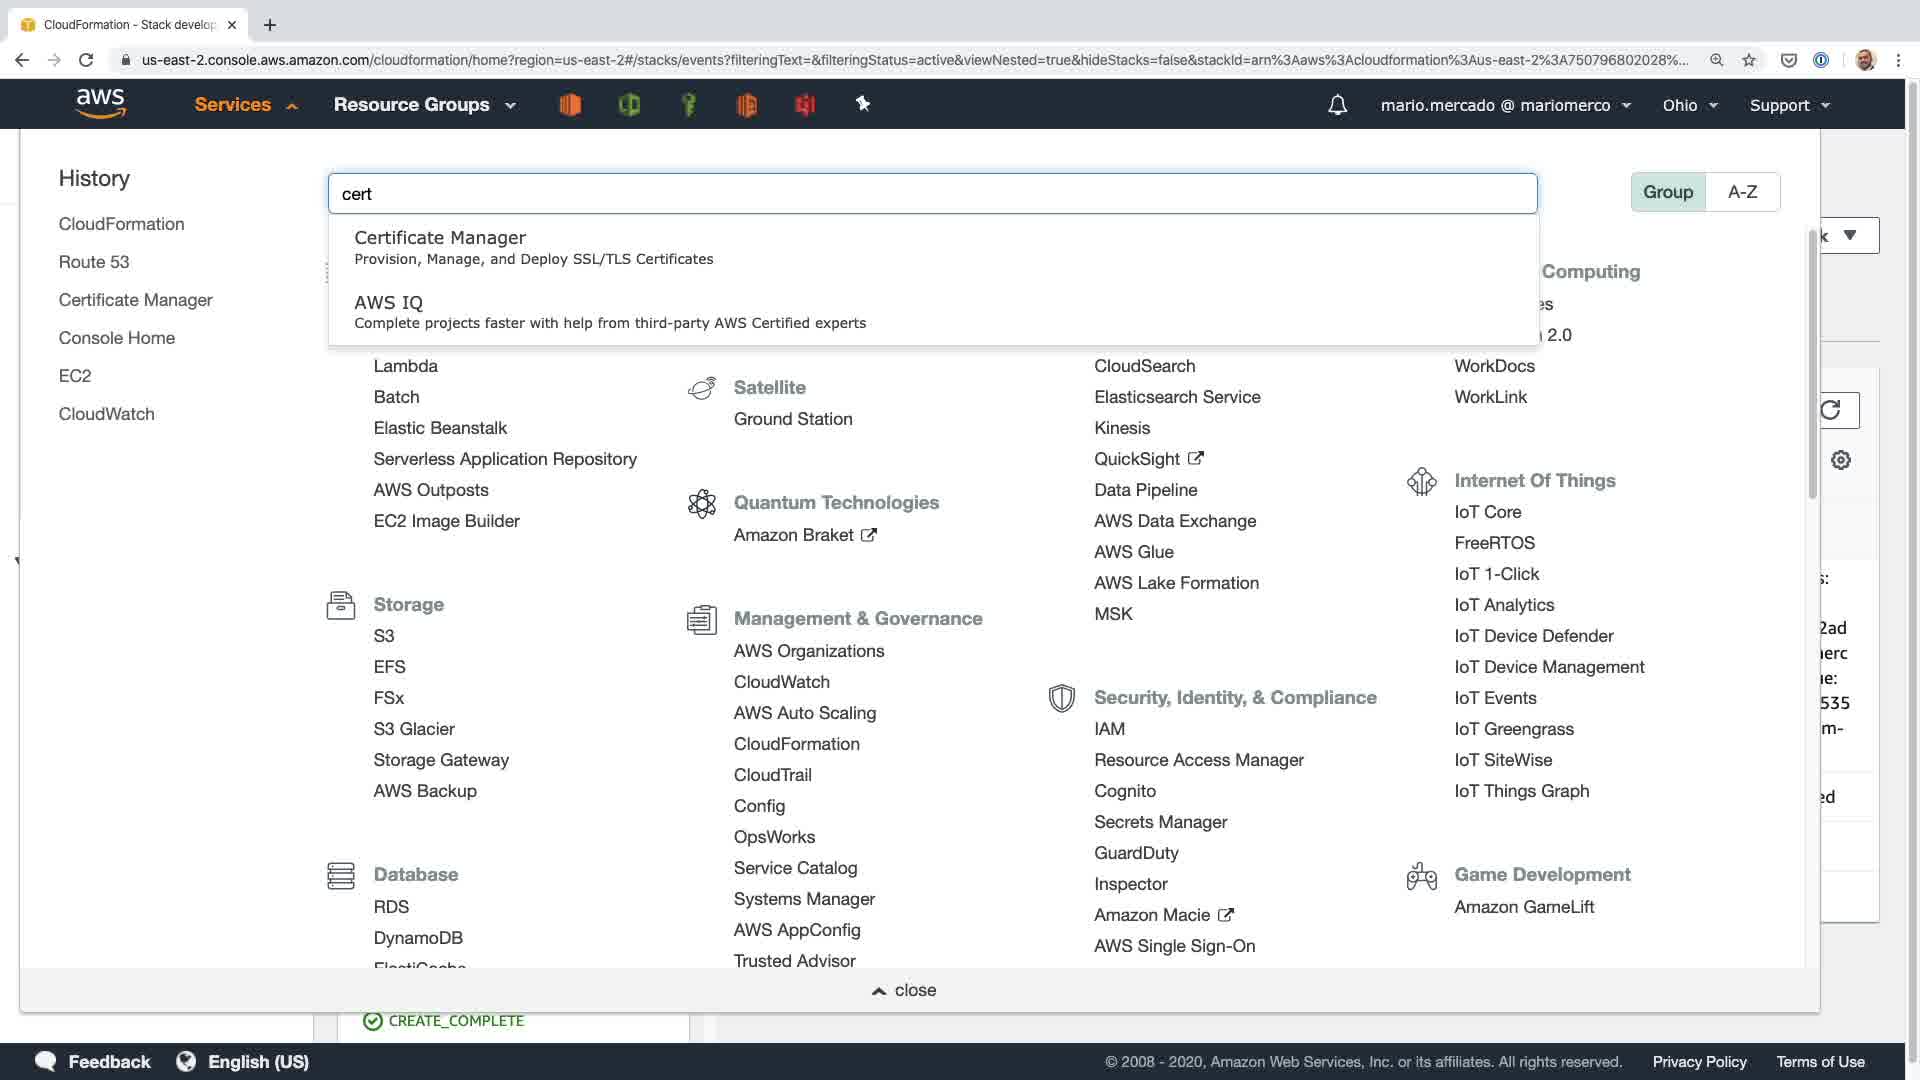Open Route 53 from History
1920x1080 pixels.
(94, 262)
